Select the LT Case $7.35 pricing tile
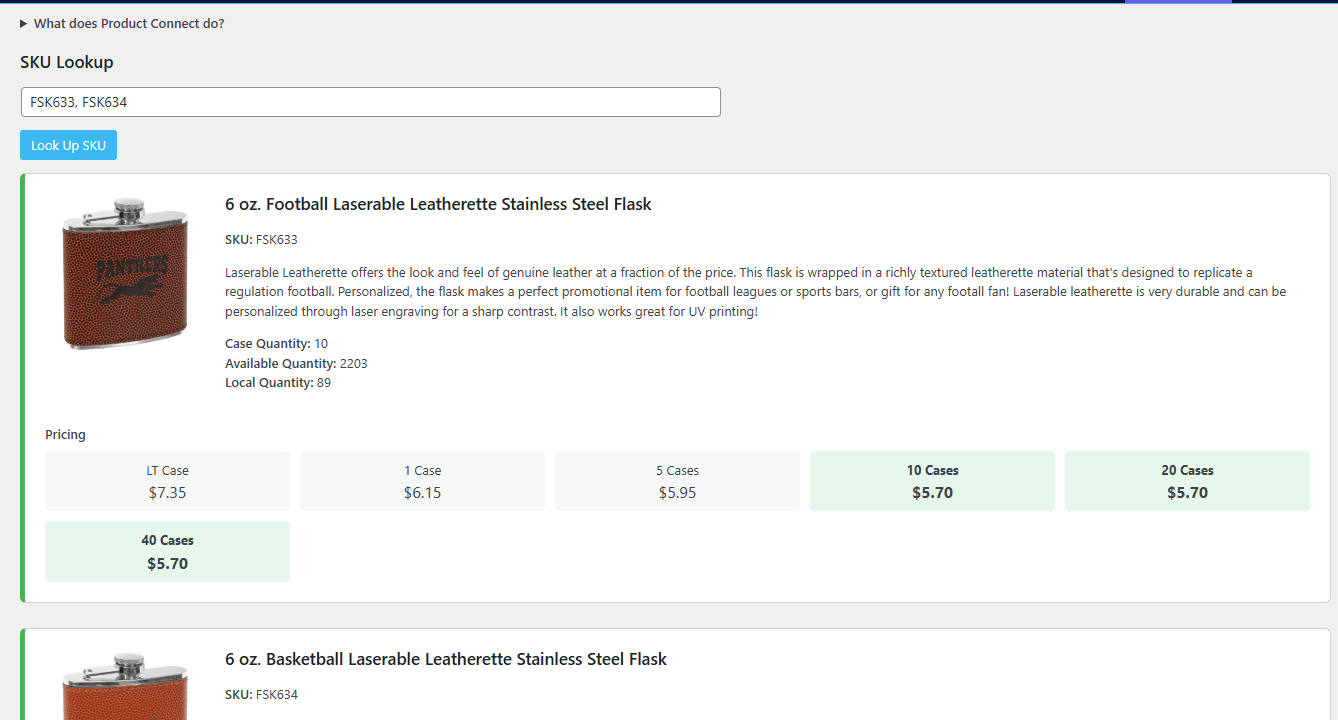 coord(167,481)
